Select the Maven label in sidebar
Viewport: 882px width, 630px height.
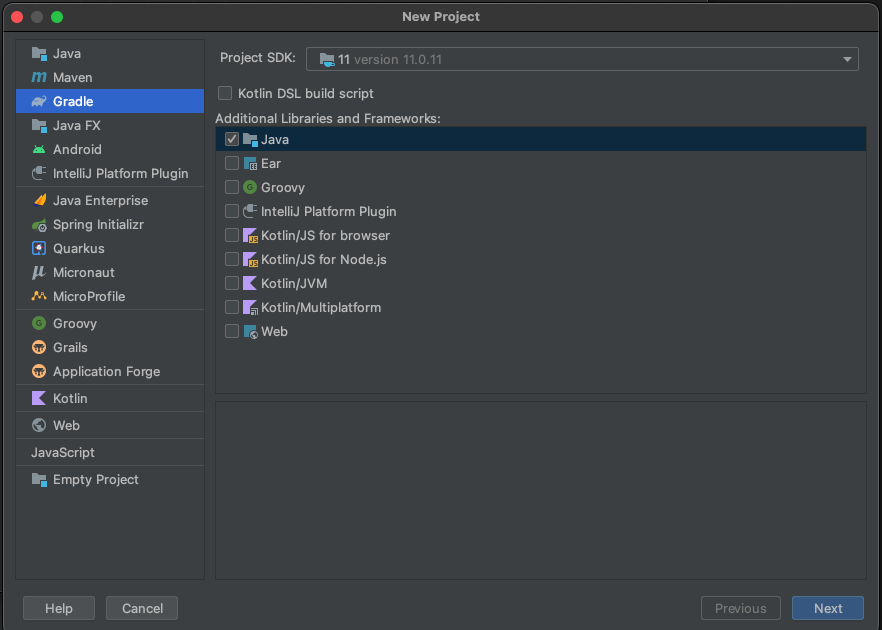point(73,78)
